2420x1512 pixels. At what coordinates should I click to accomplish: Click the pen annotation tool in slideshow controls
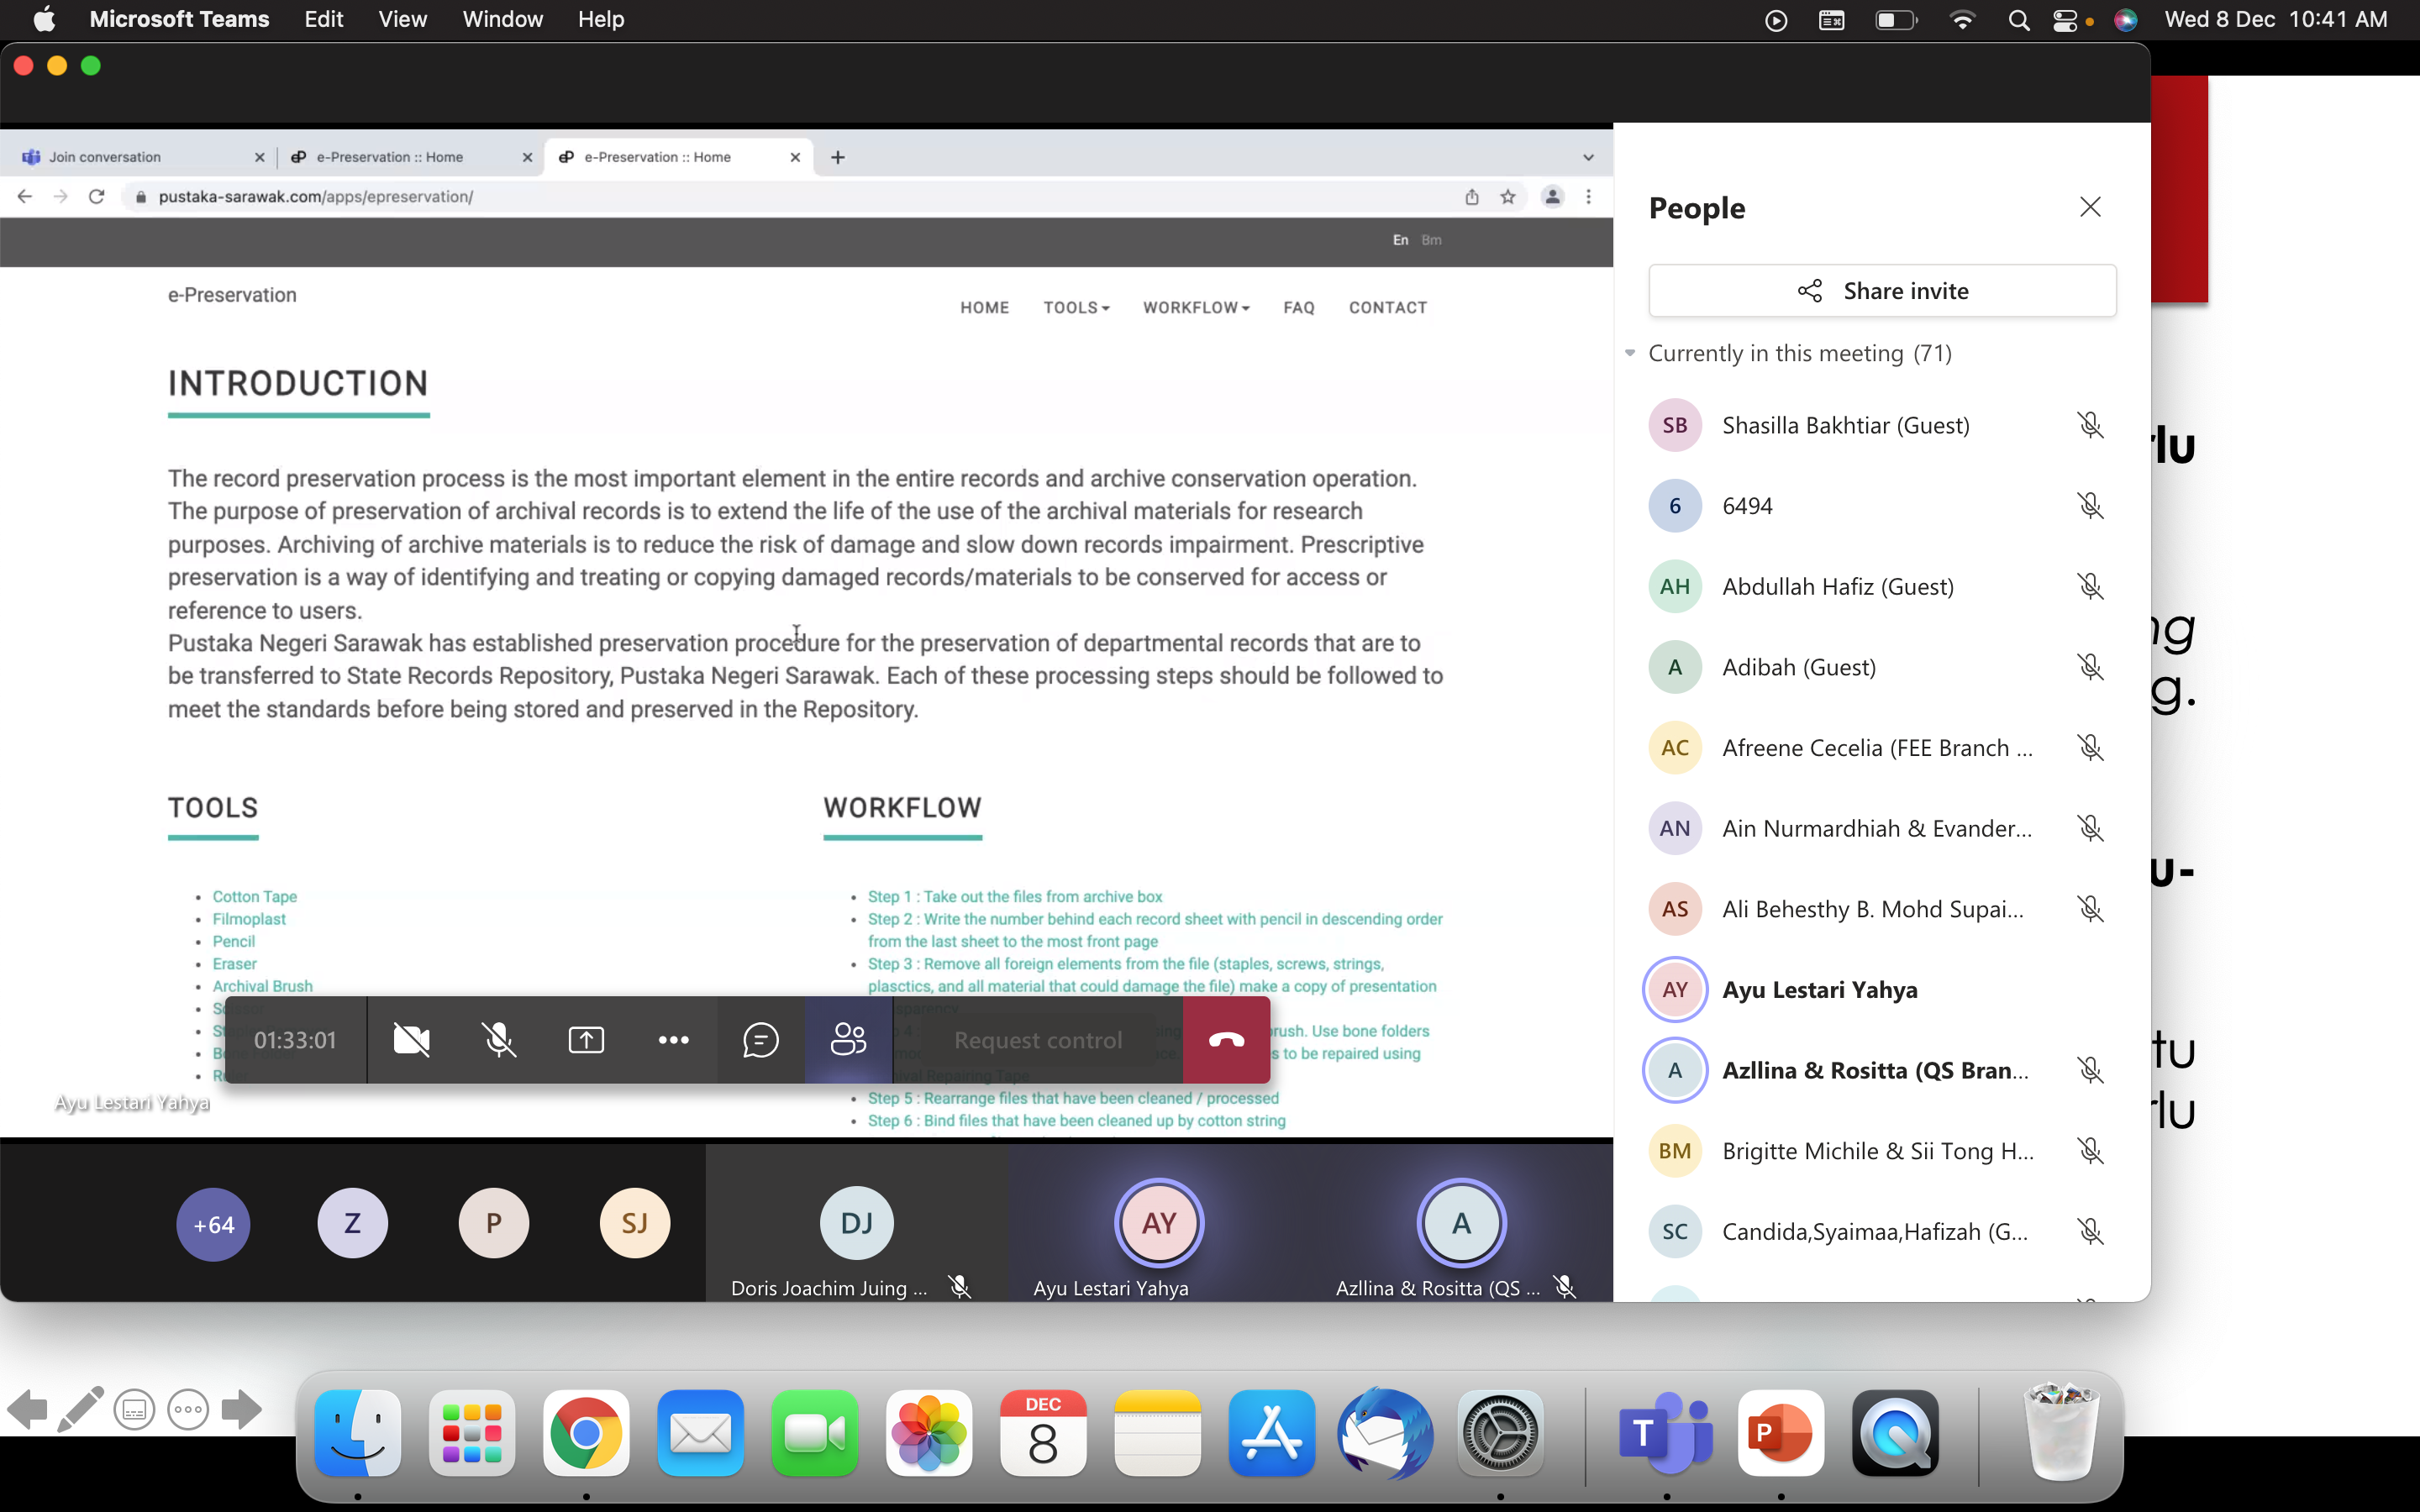pyautogui.click(x=80, y=1410)
